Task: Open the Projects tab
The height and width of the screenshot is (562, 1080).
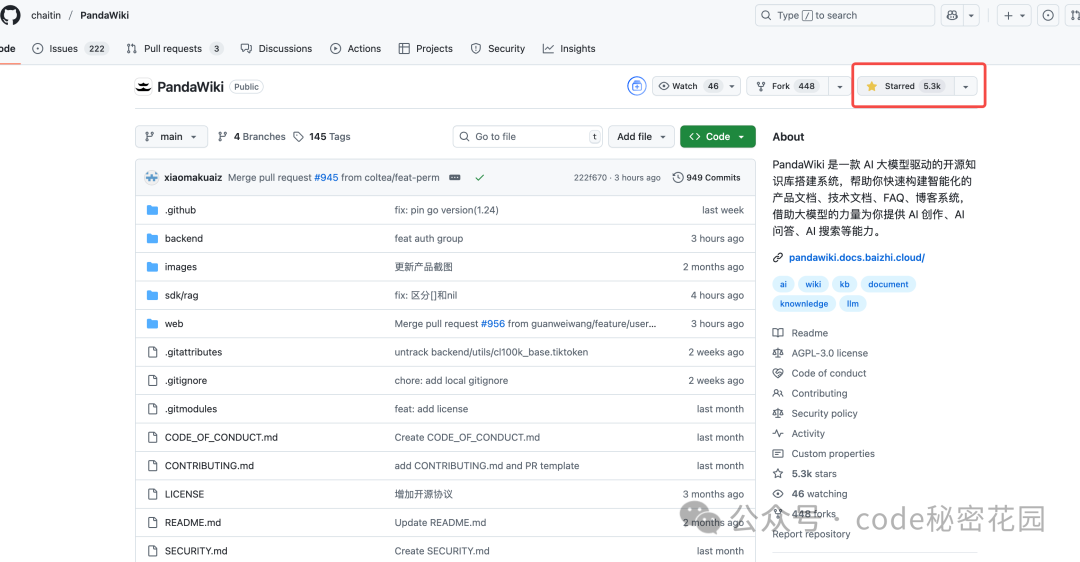Action: pyautogui.click(x=426, y=48)
